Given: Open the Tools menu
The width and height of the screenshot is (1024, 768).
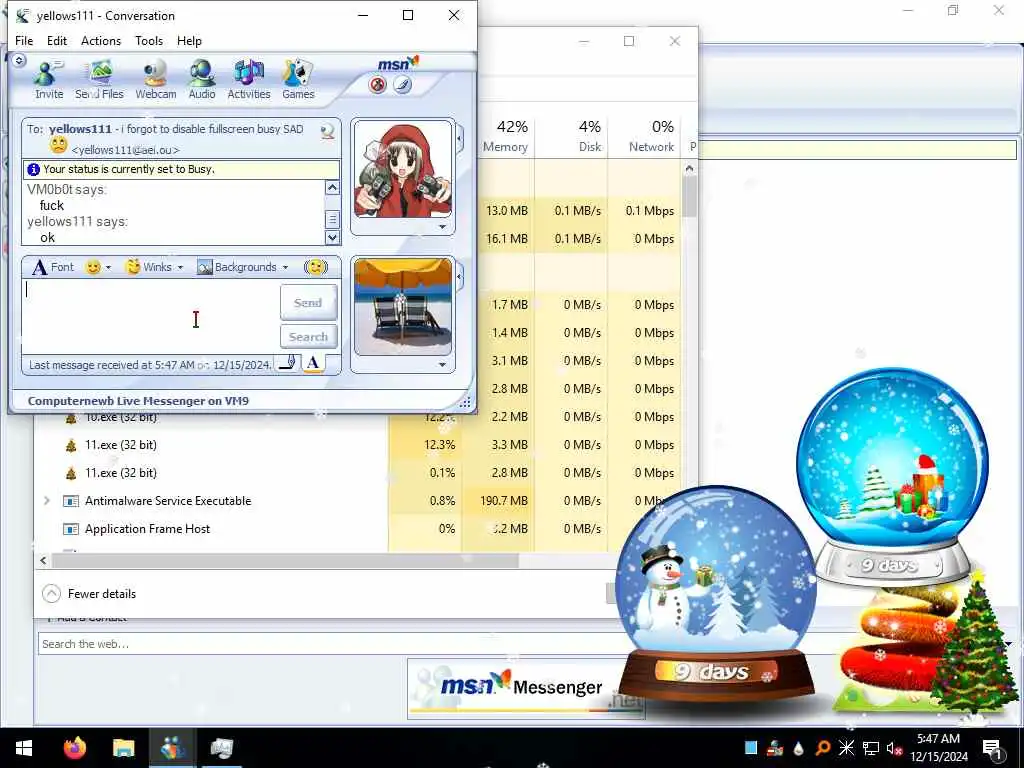Looking at the screenshot, I should [149, 40].
